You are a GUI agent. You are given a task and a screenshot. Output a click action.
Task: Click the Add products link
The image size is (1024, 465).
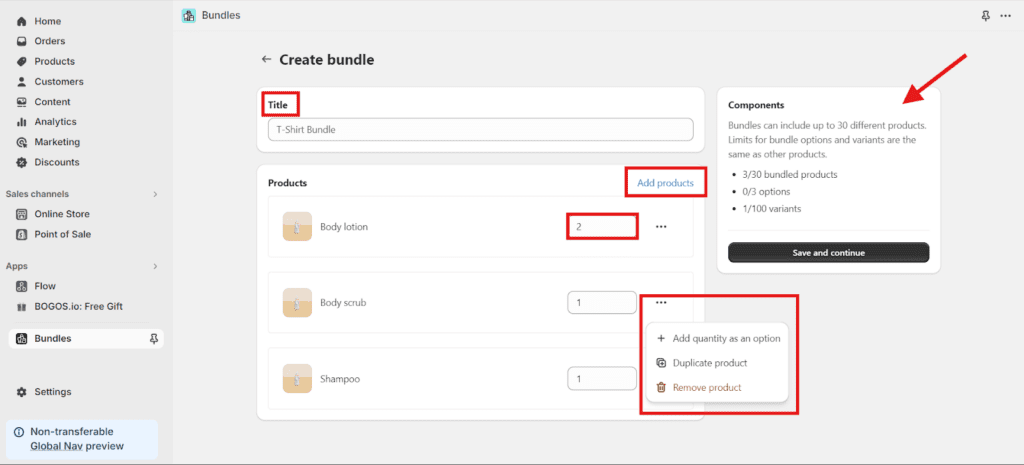pyautogui.click(x=665, y=183)
